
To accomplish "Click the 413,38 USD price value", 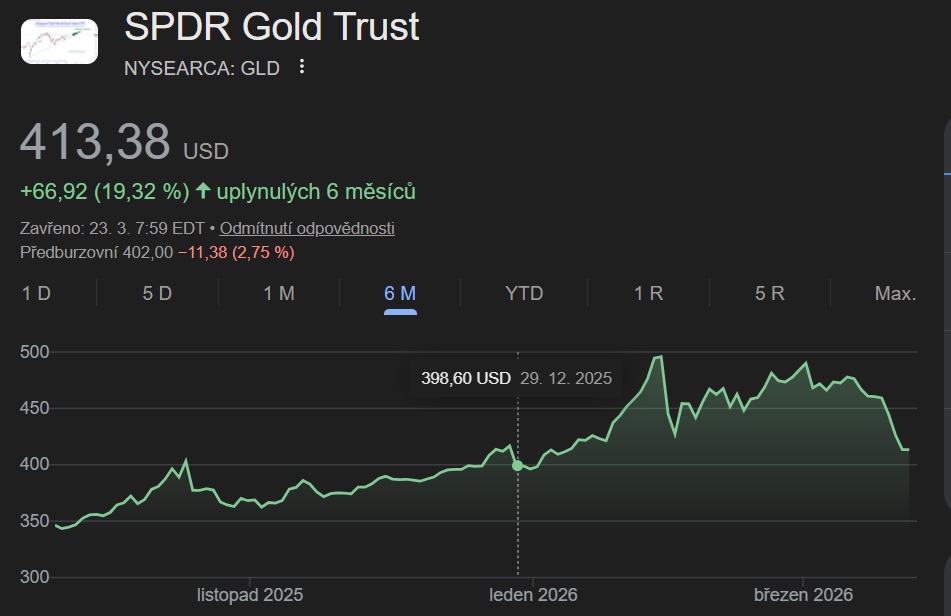I will (x=96, y=142).
